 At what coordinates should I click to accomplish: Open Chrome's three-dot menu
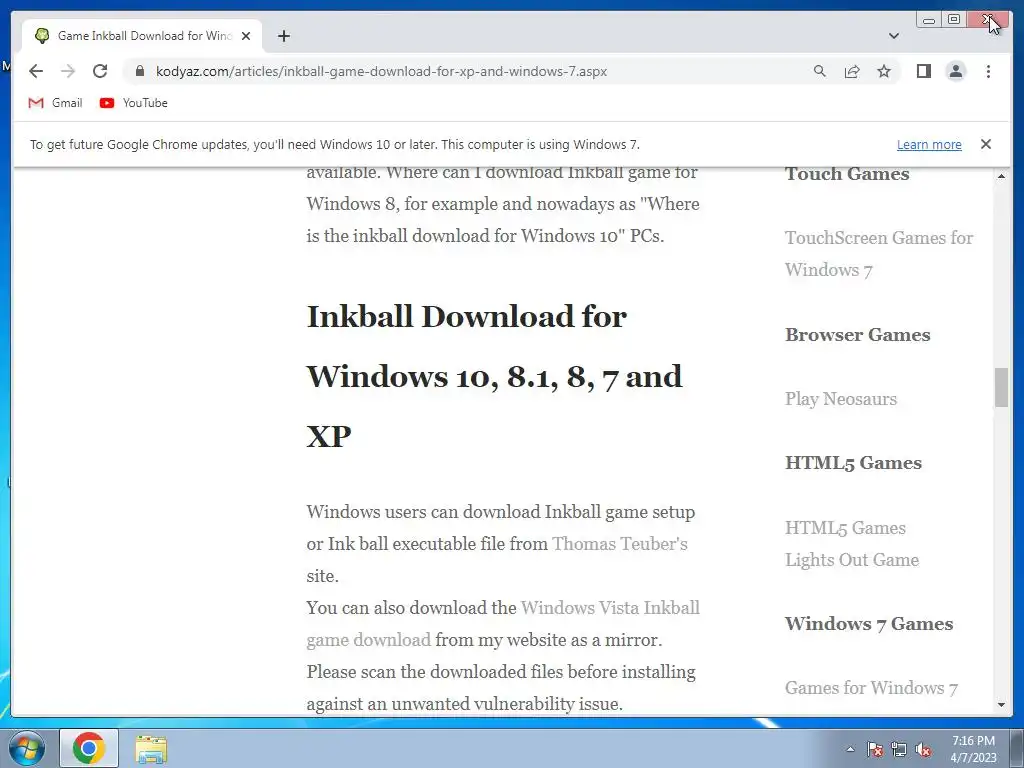[x=988, y=71]
